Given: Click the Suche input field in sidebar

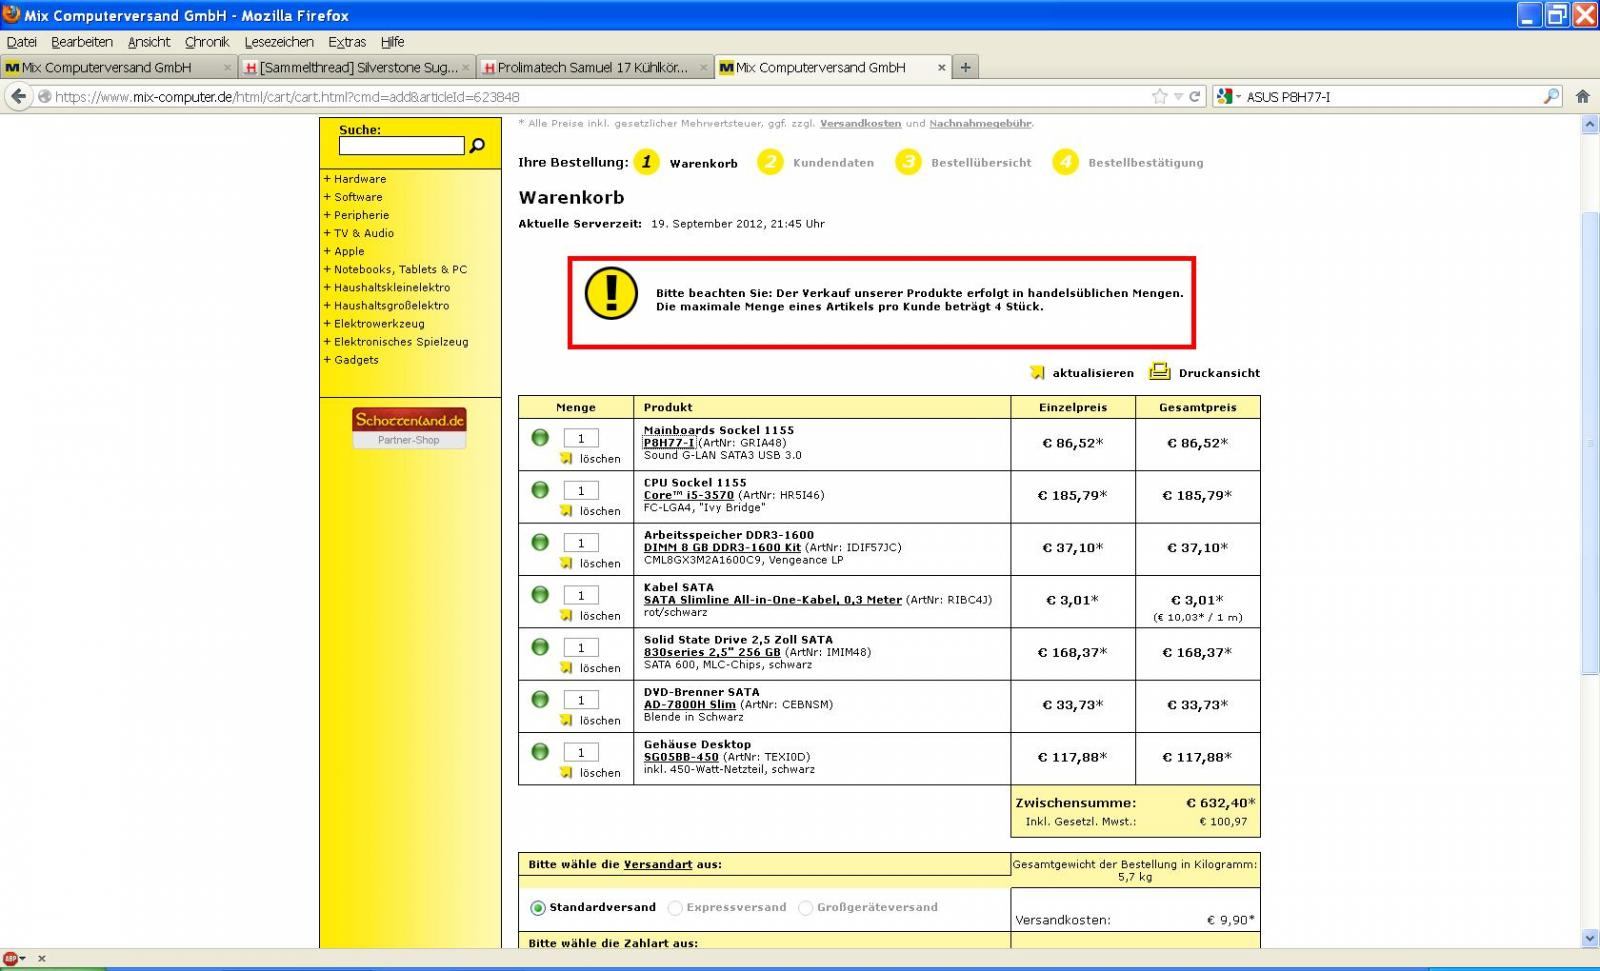Looking at the screenshot, I should click(402, 146).
